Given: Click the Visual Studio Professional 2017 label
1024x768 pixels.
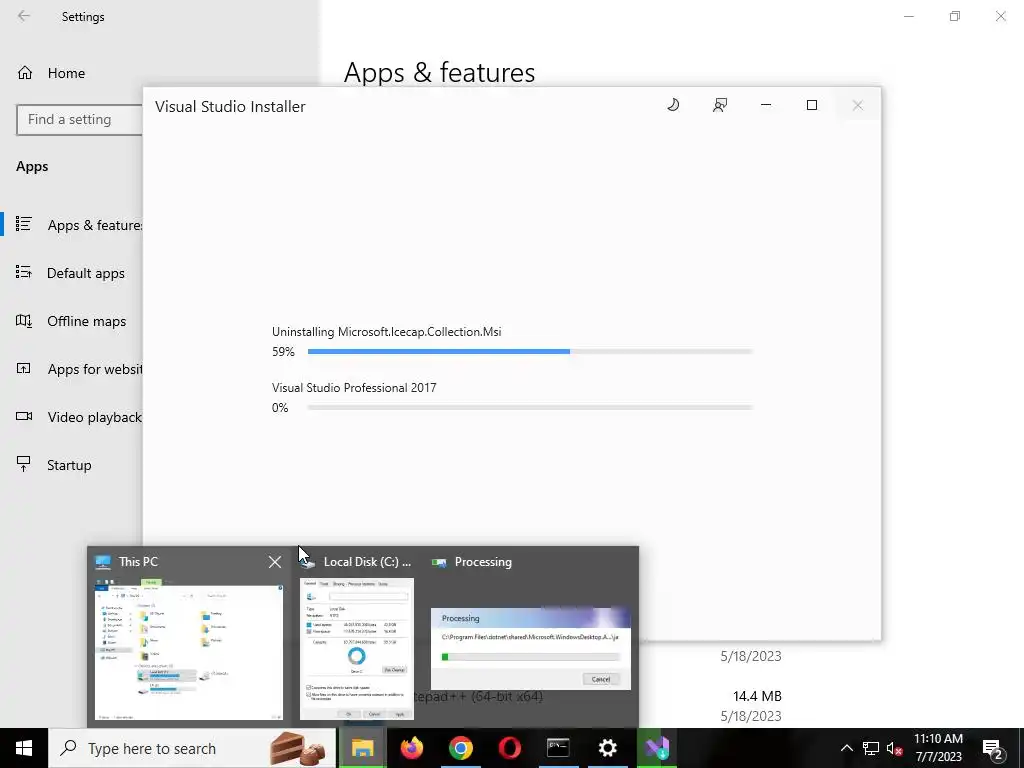Looking at the screenshot, I should pyautogui.click(x=354, y=388).
